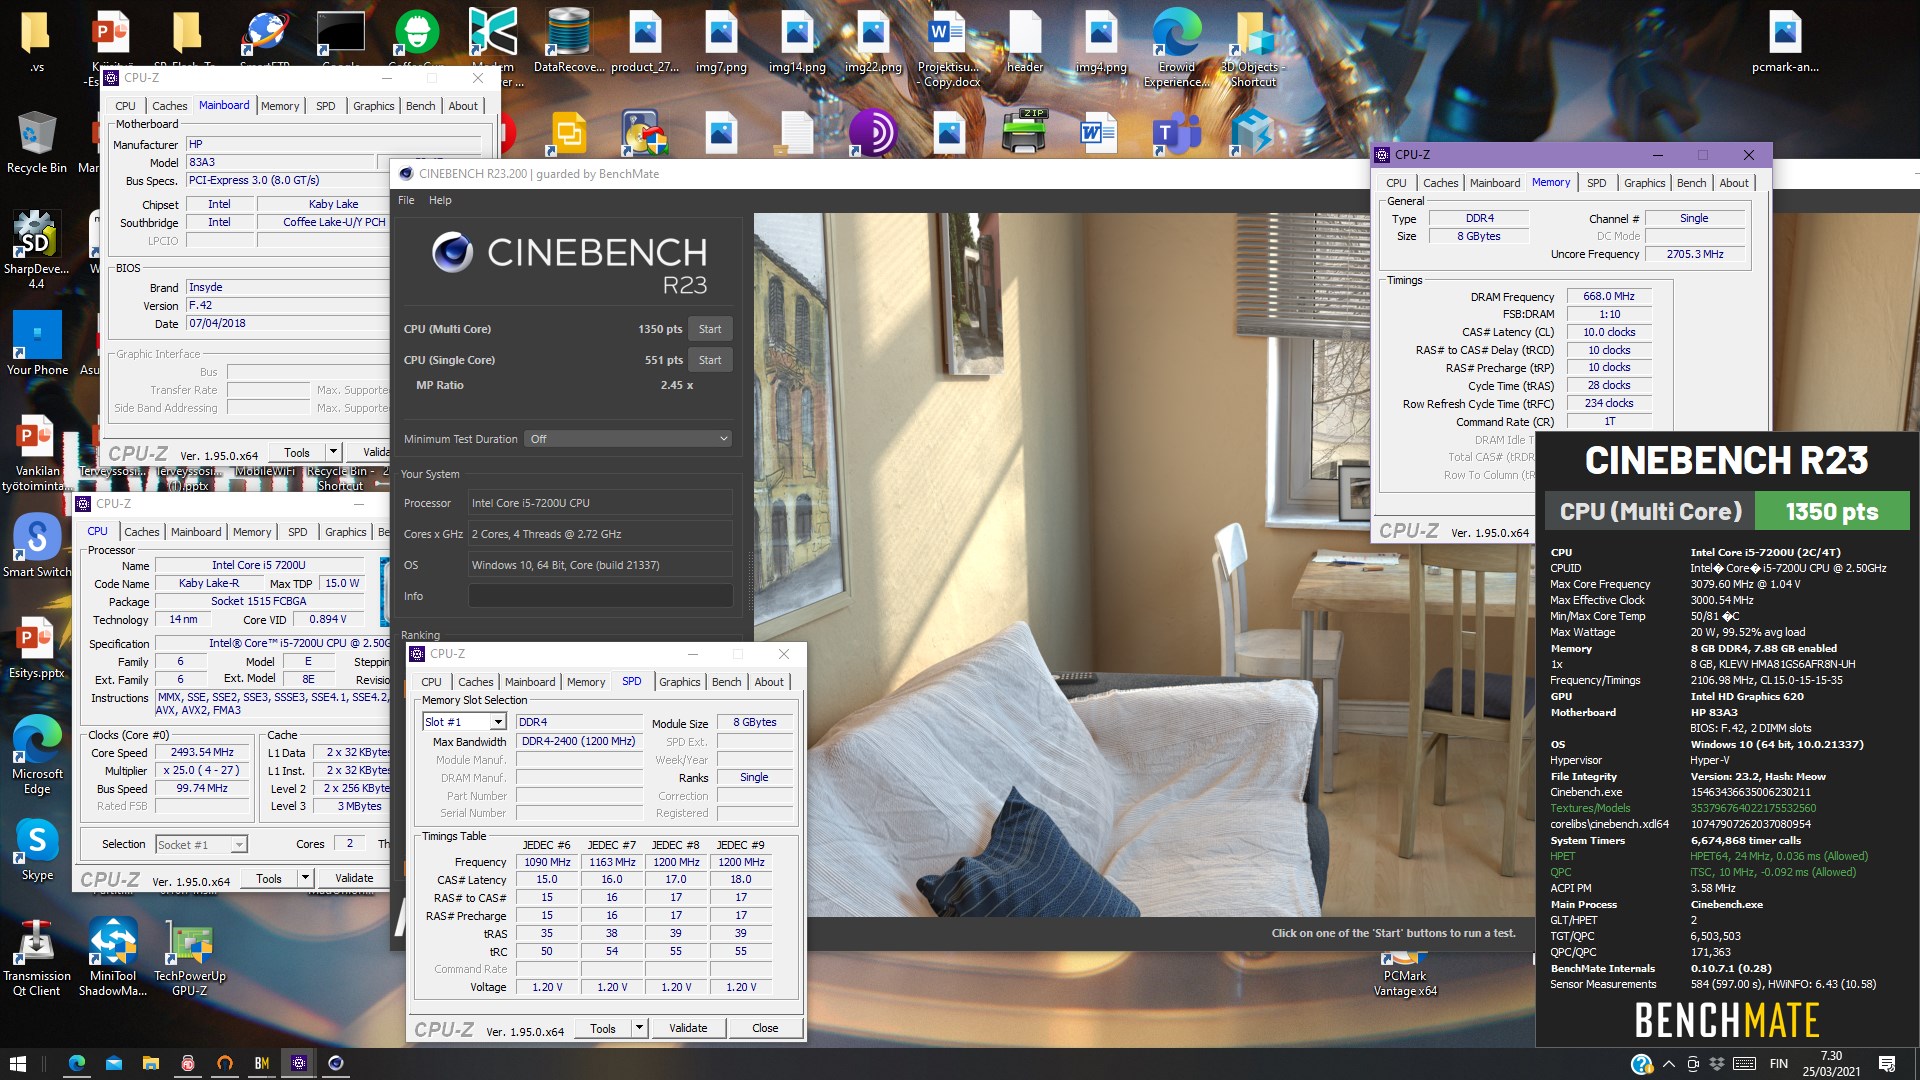Click the CPU-Z purple taskbar icon
This screenshot has height=1080, width=1920.
(x=298, y=1063)
